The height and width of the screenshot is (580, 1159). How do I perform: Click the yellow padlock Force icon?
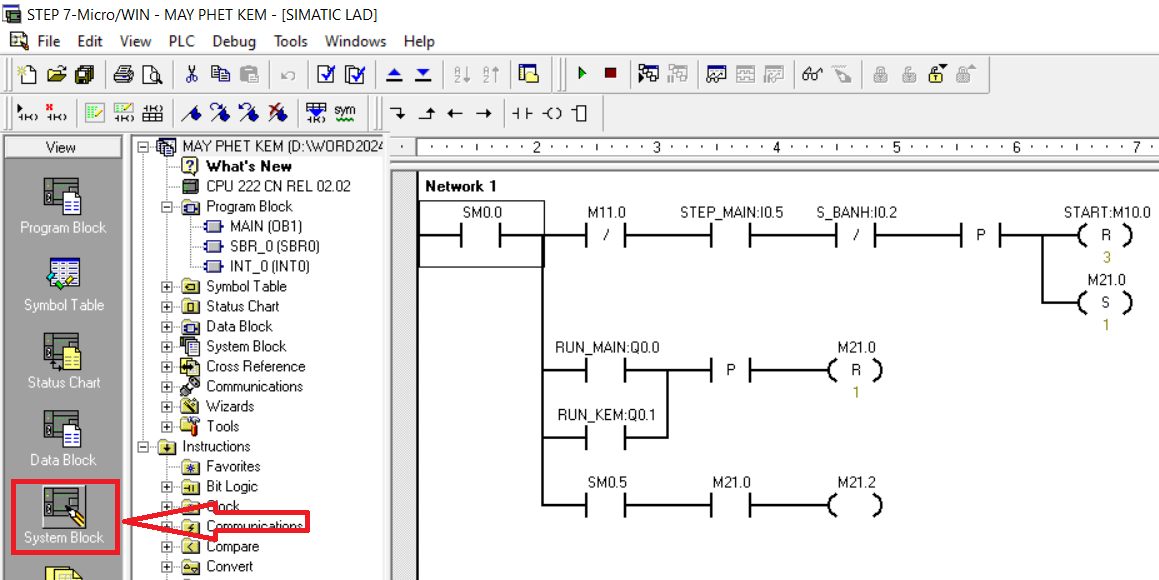937,74
